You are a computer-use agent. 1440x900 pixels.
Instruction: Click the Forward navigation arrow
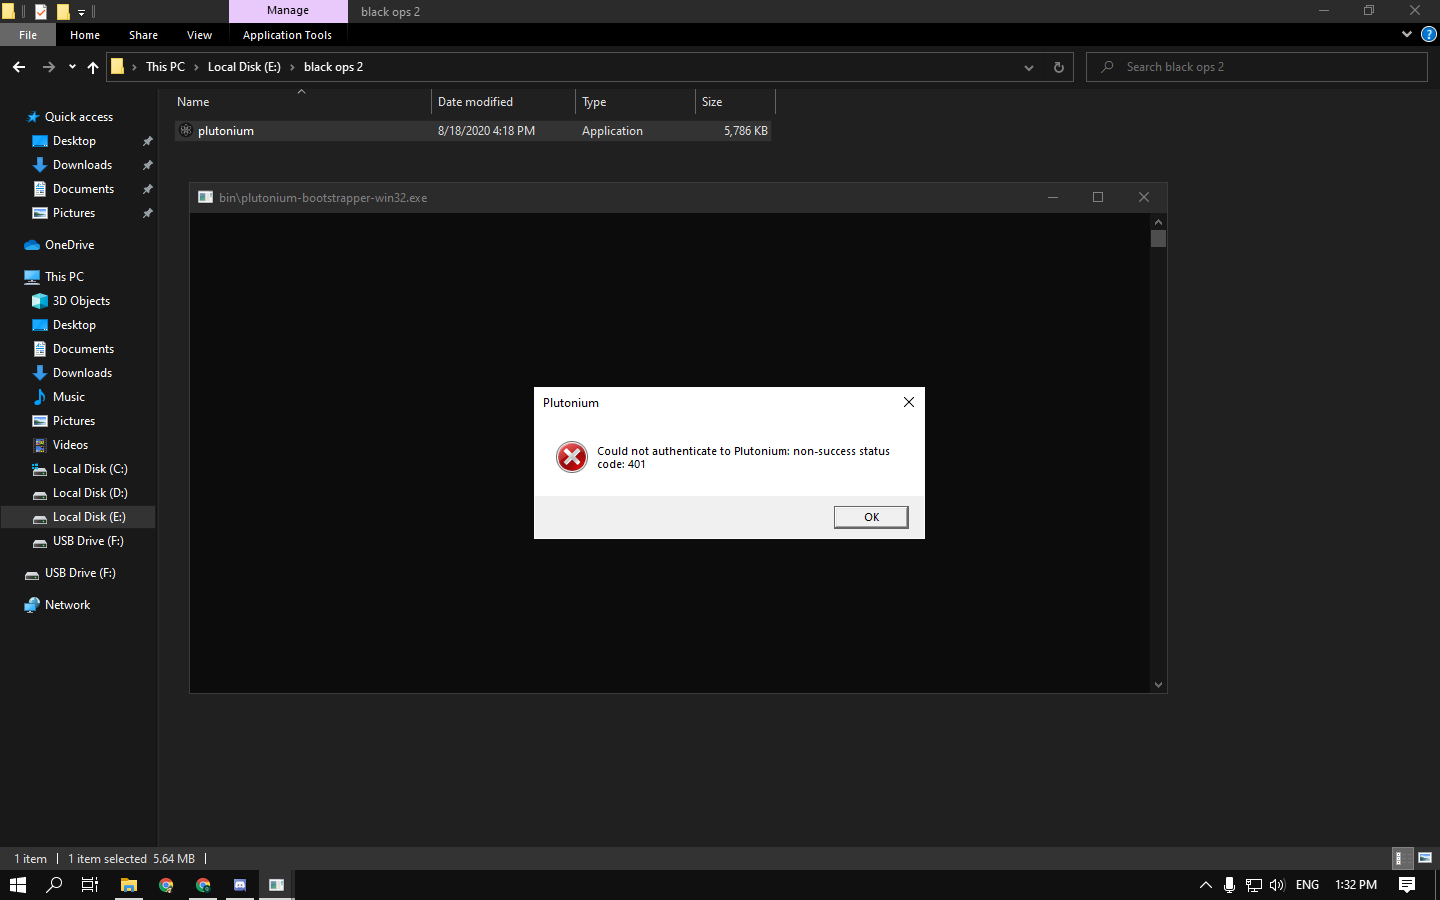[x=48, y=67]
